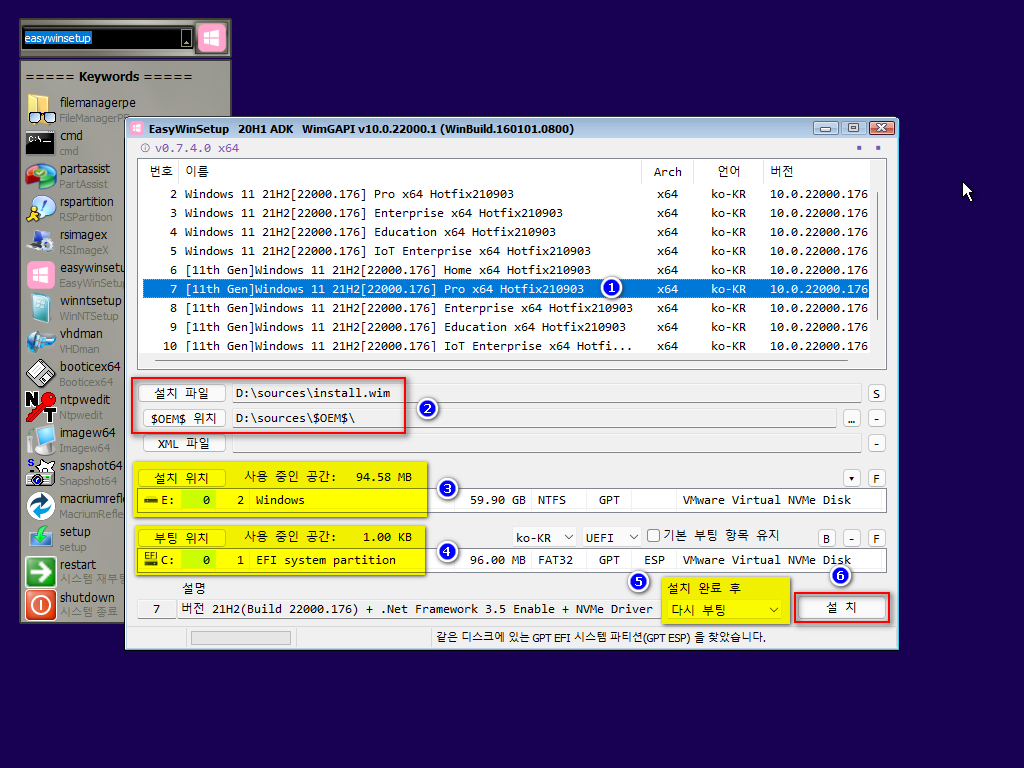Click minus button beside $OEM$ path
The height and width of the screenshot is (768, 1024).
876,419
